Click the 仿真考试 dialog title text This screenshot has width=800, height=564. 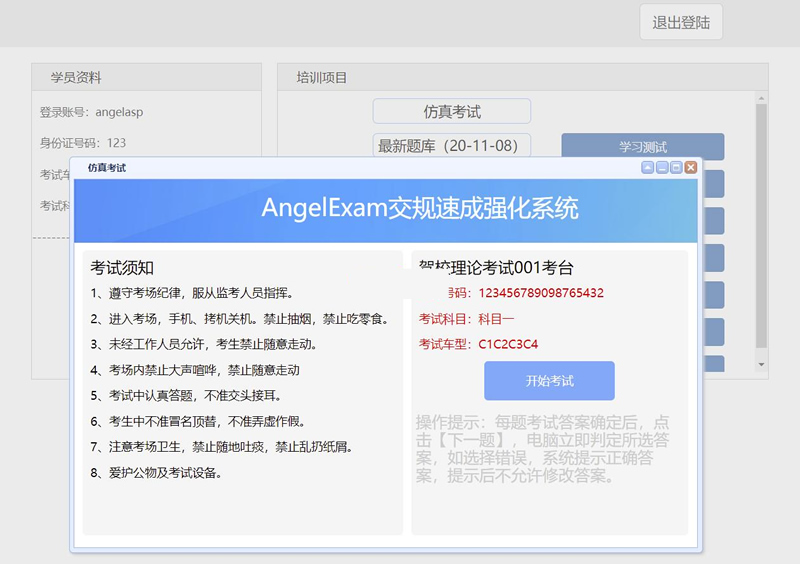pyautogui.click(x=107, y=168)
